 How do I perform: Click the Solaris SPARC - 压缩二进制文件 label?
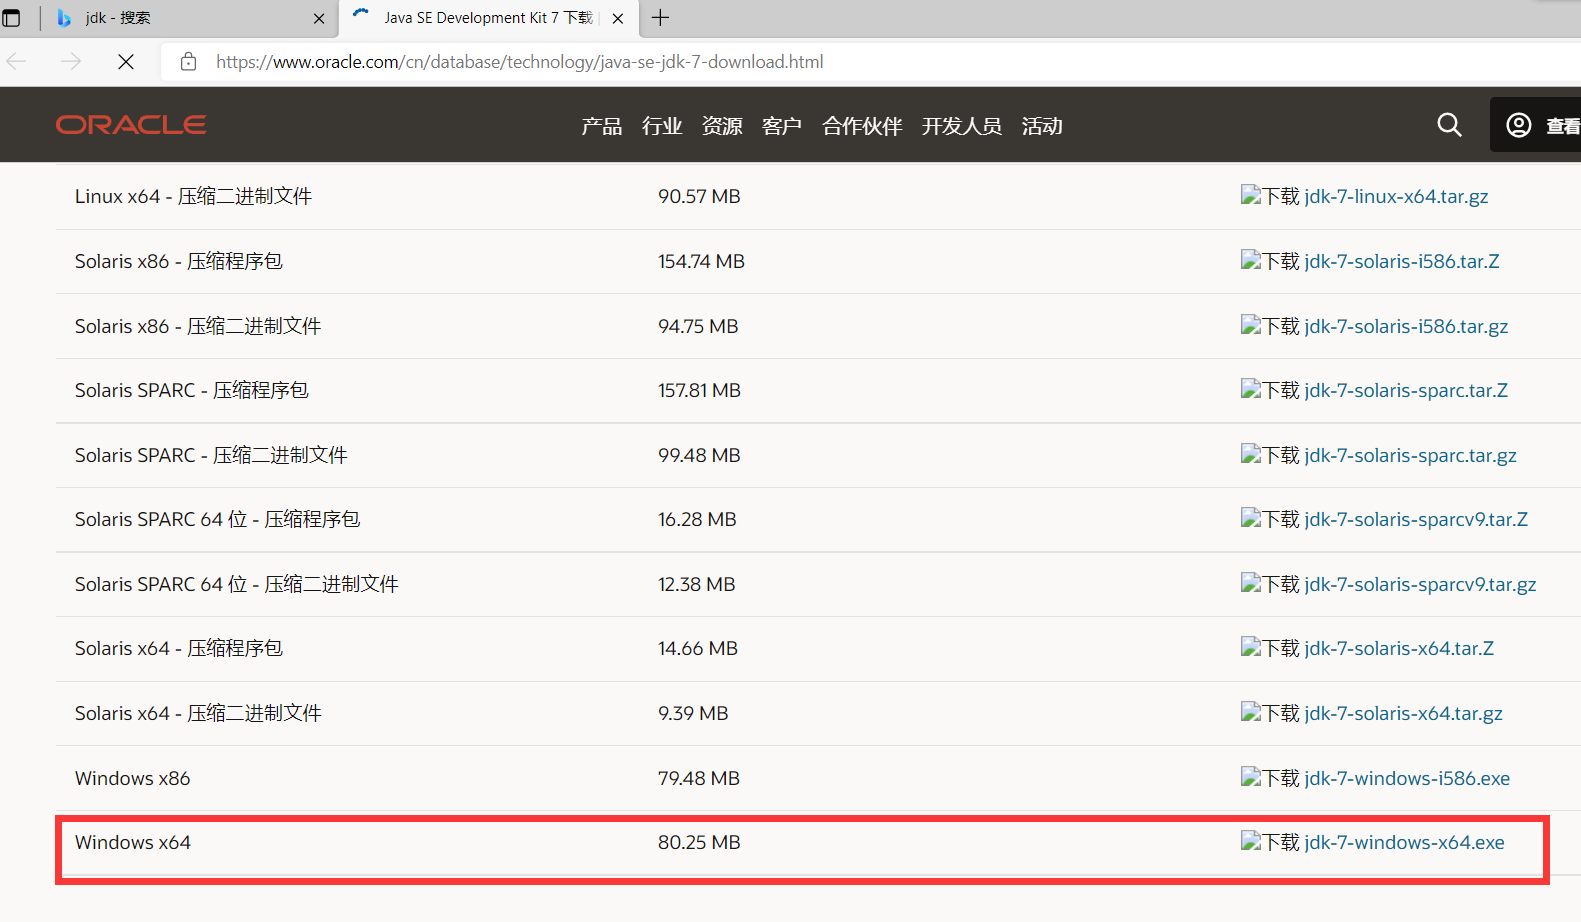[x=211, y=456]
